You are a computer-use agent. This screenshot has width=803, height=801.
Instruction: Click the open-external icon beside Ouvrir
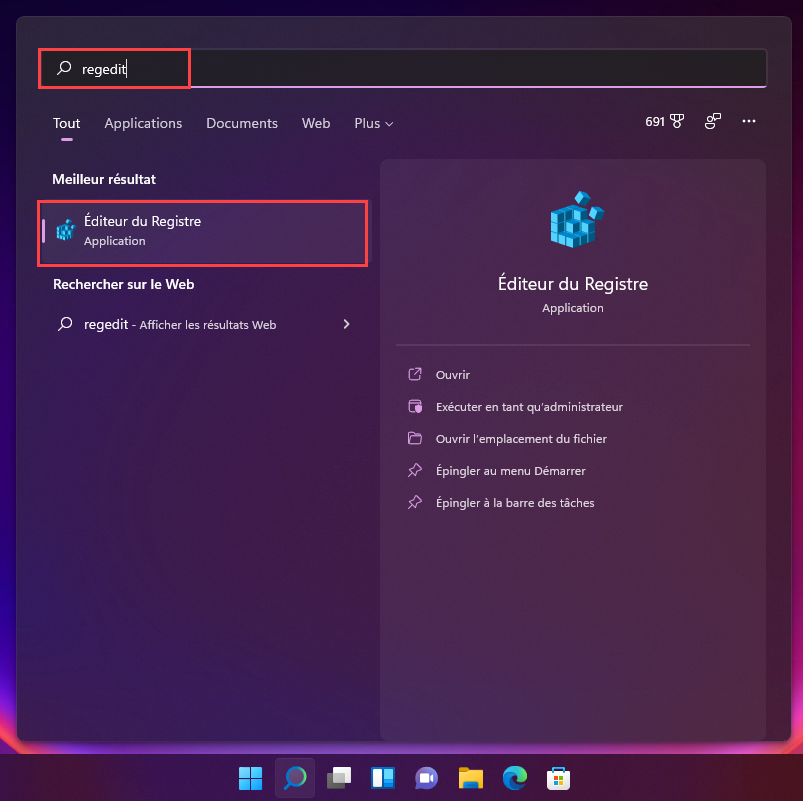click(x=415, y=374)
